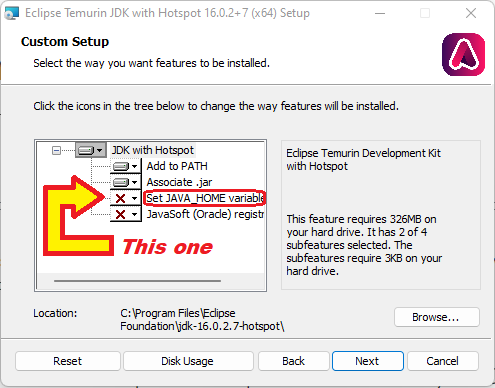Click the feature tree horizontal scrollbar
The height and width of the screenshot is (388, 495).
point(137,281)
